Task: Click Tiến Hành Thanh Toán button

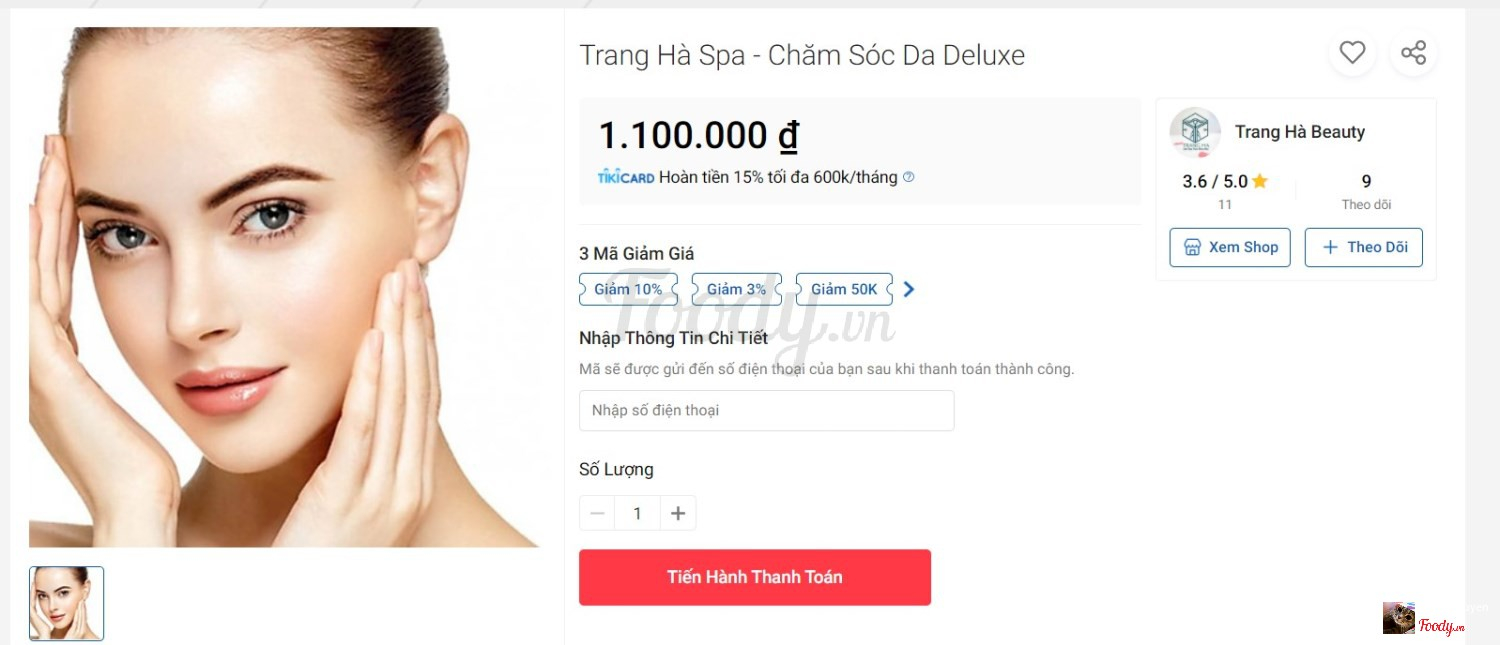Action: (x=755, y=577)
